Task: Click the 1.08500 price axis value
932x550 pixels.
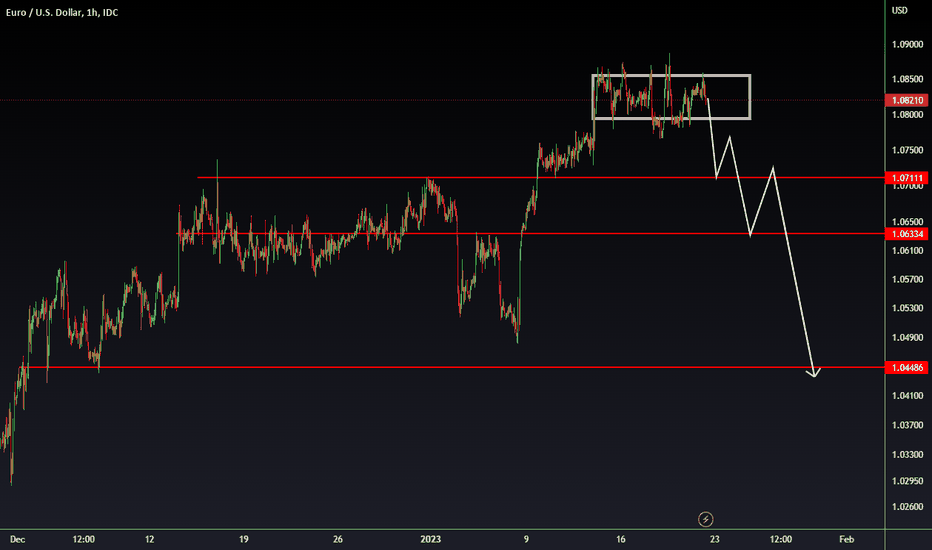Action: click(x=908, y=79)
